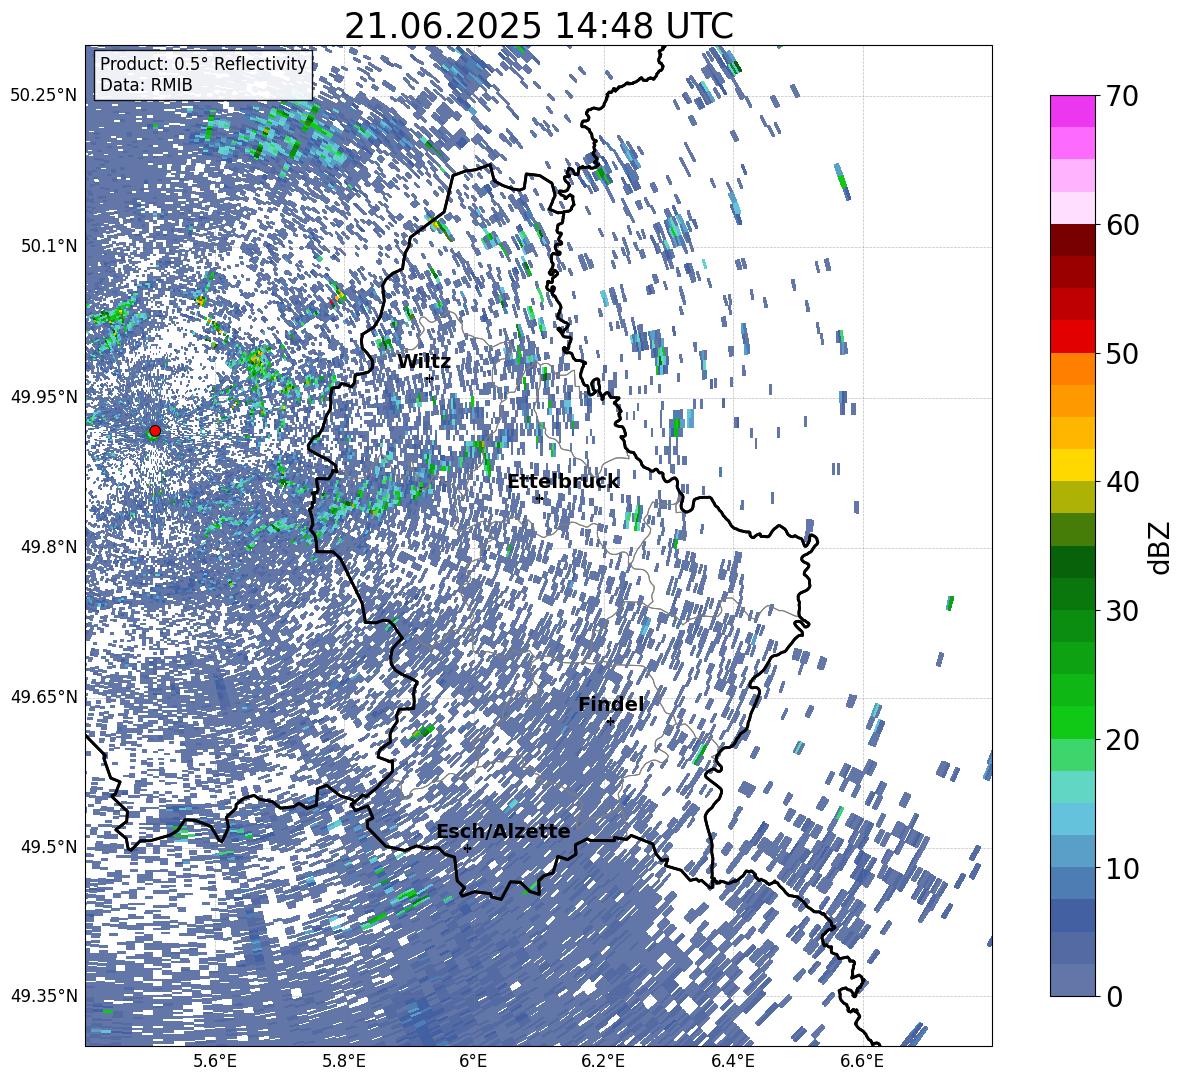The width and height of the screenshot is (1184, 1081).
Task: Click the 6.4°E longitude label
Action: click(x=733, y=1061)
